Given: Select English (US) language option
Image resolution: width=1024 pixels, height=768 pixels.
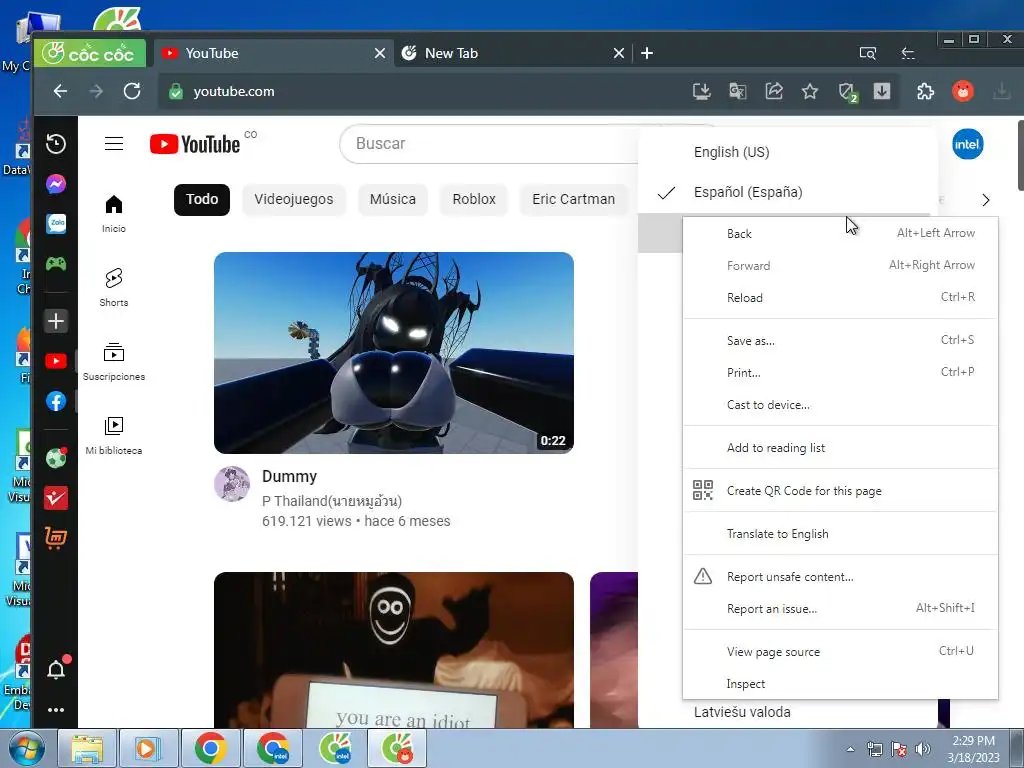Looking at the screenshot, I should (788, 152).
